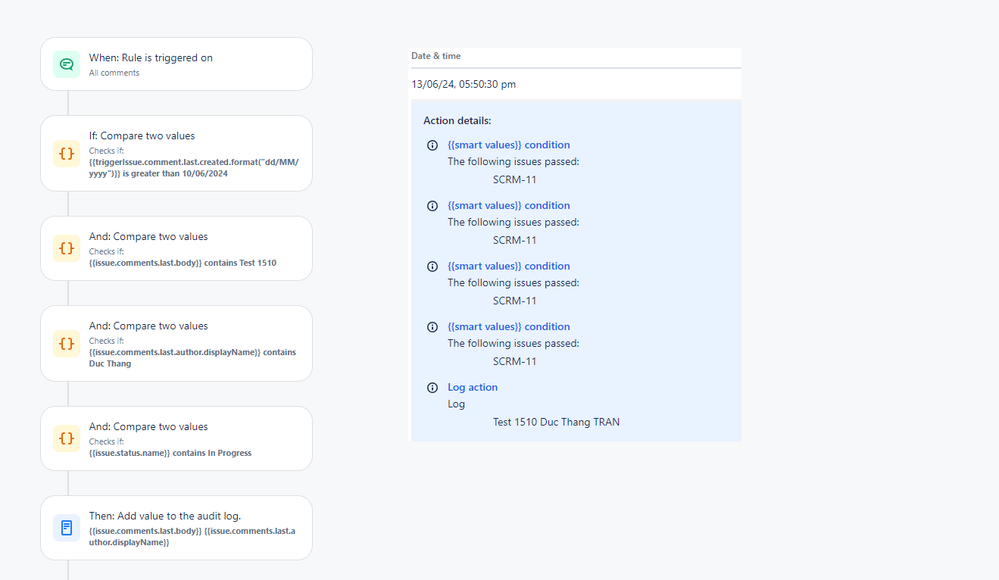Click the info icon beside the first smart values condition
Viewport: 999px width, 580px height.
click(433, 145)
